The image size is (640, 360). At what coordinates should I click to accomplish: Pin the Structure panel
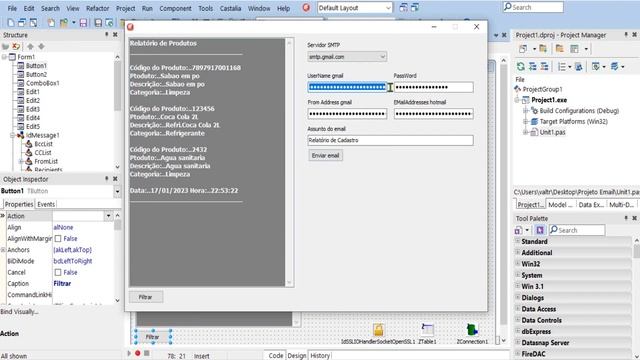point(107,35)
